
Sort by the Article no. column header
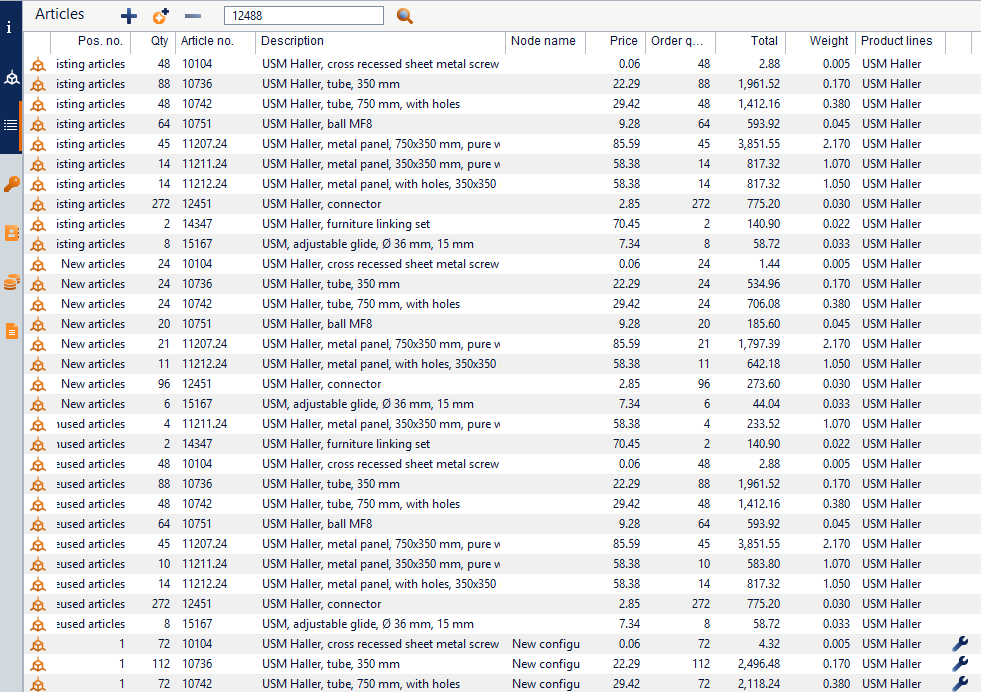[x=207, y=41]
